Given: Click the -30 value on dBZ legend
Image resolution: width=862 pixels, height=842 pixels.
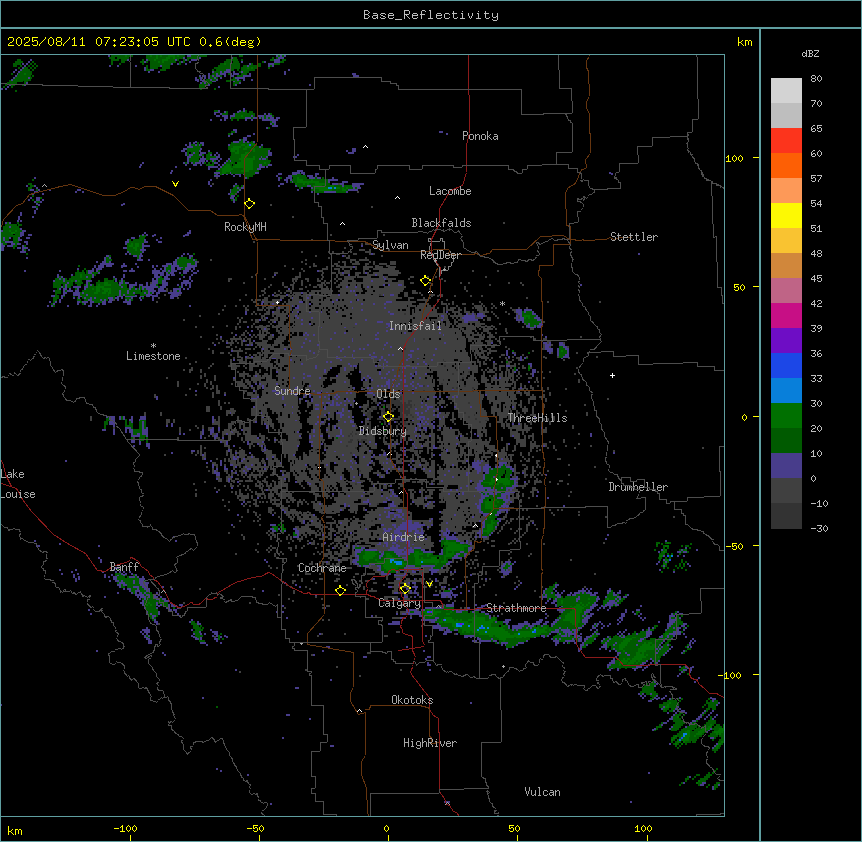Looking at the screenshot, I should click(x=819, y=528).
